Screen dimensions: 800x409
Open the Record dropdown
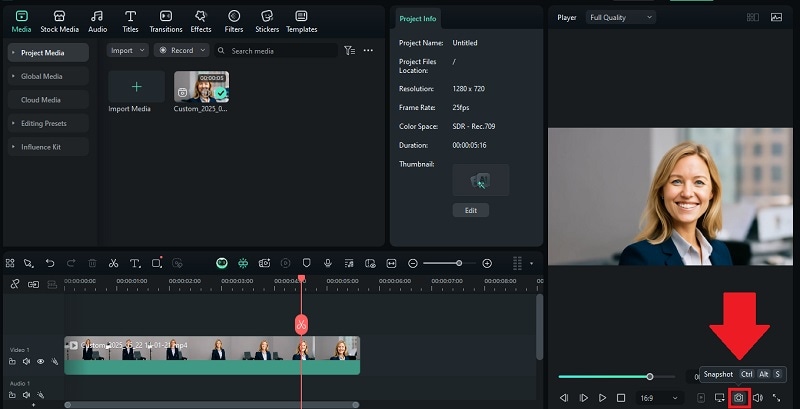click(182, 50)
